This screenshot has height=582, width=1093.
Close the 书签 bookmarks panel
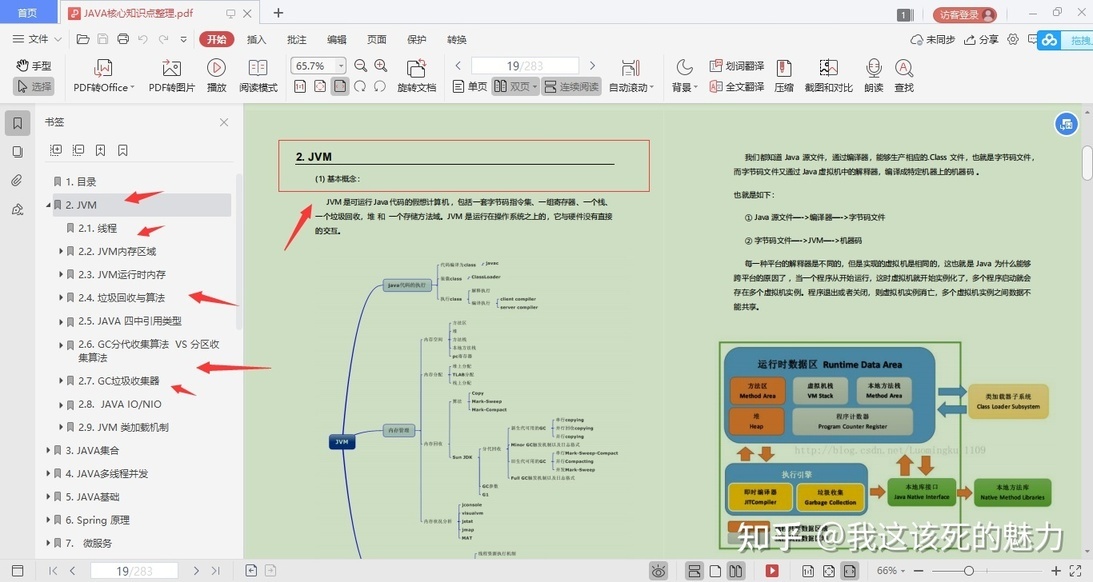coord(224,122)
